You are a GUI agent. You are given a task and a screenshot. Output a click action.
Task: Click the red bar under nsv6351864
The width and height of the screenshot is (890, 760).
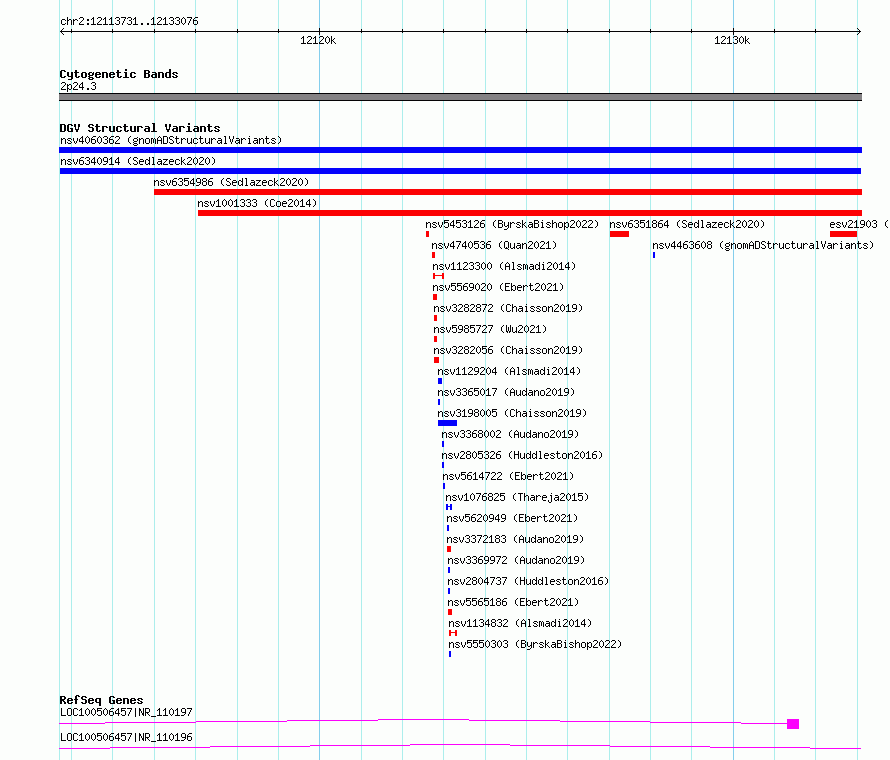(619, 234)
